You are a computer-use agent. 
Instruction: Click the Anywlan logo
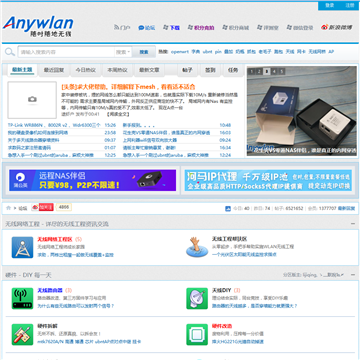tap(38, 26)
